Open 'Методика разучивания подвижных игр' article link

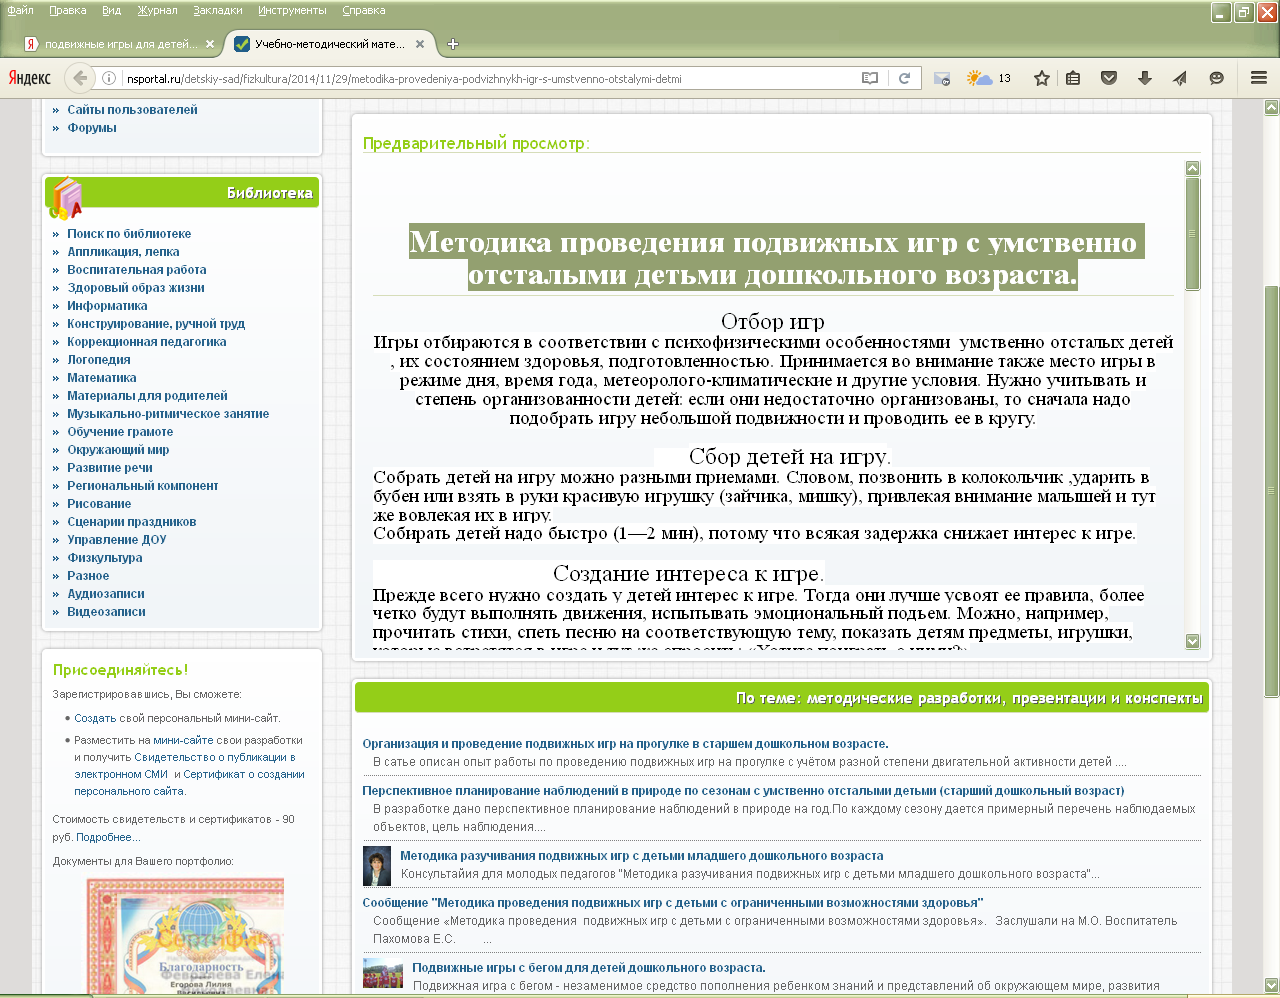(642, 856)
